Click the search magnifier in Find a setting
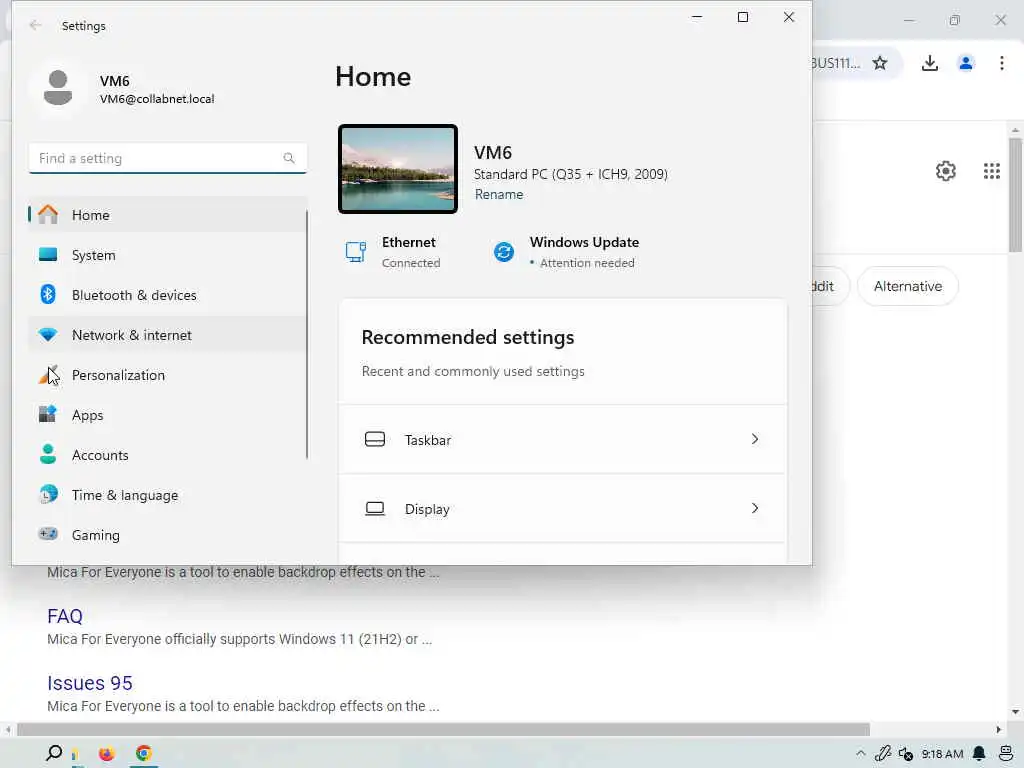This screenshot has width=1024, height=768. click(x=289, y=158)
